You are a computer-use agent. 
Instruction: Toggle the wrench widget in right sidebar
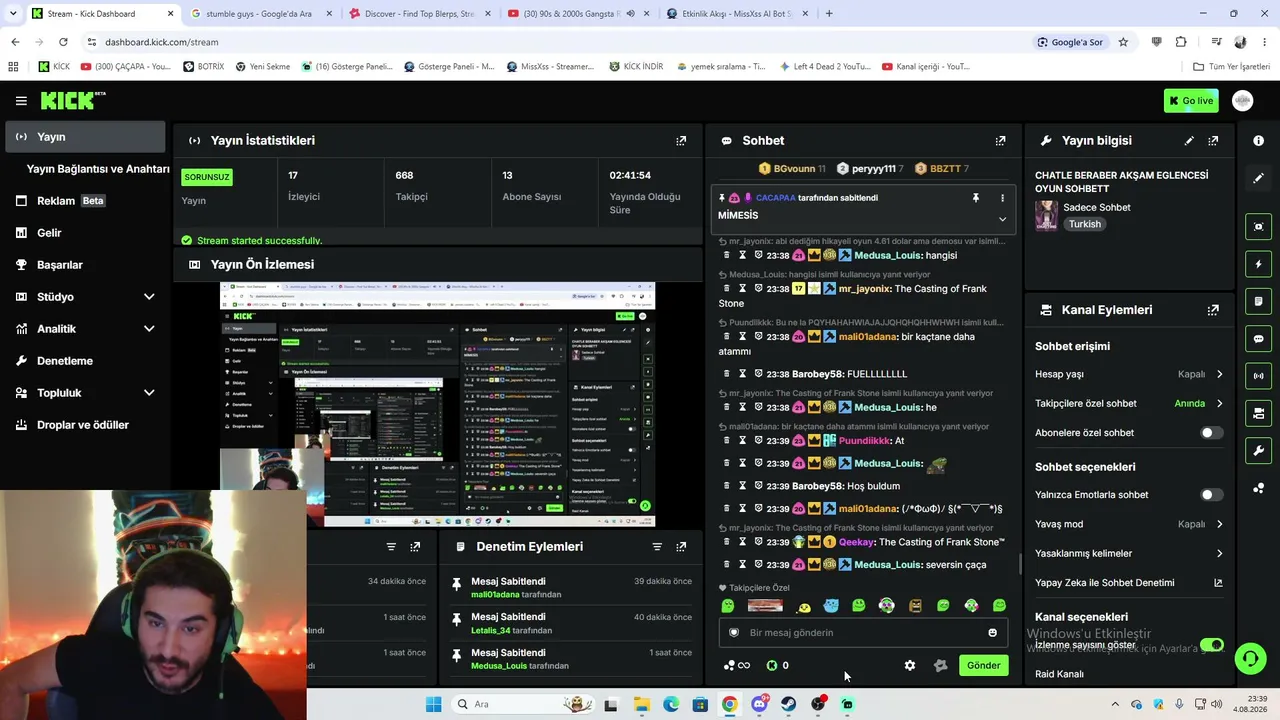[x=1258, y=451]
